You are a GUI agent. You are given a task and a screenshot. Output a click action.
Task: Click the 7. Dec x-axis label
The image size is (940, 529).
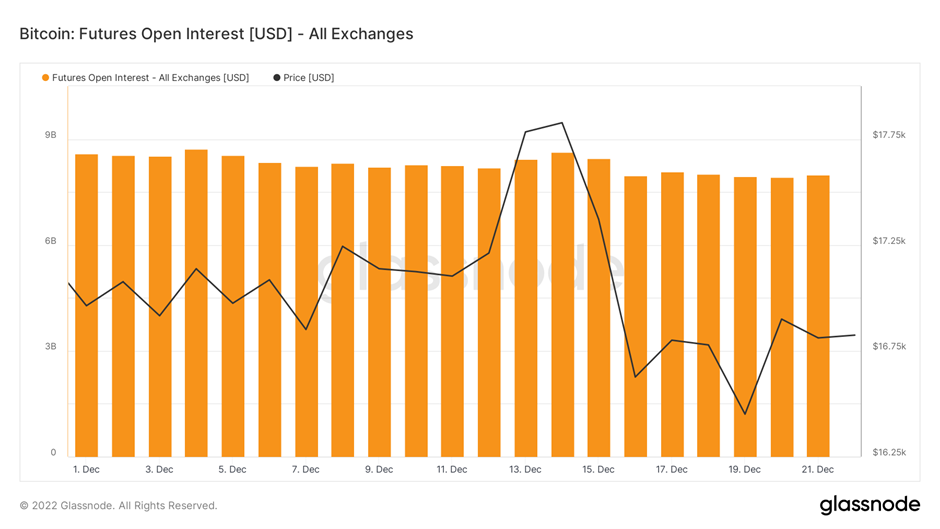pos(305,470)
